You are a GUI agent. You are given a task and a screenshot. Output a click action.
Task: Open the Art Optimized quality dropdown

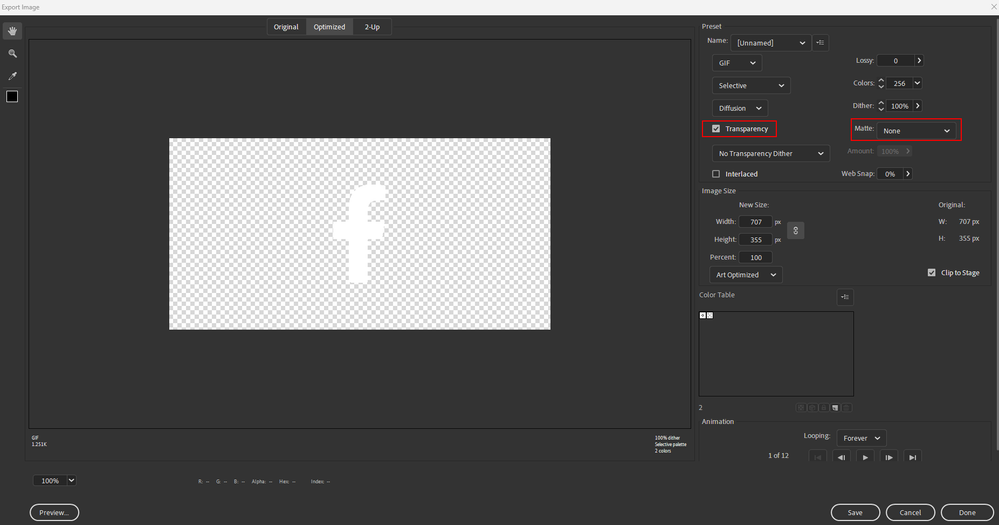tap(746, 275)
